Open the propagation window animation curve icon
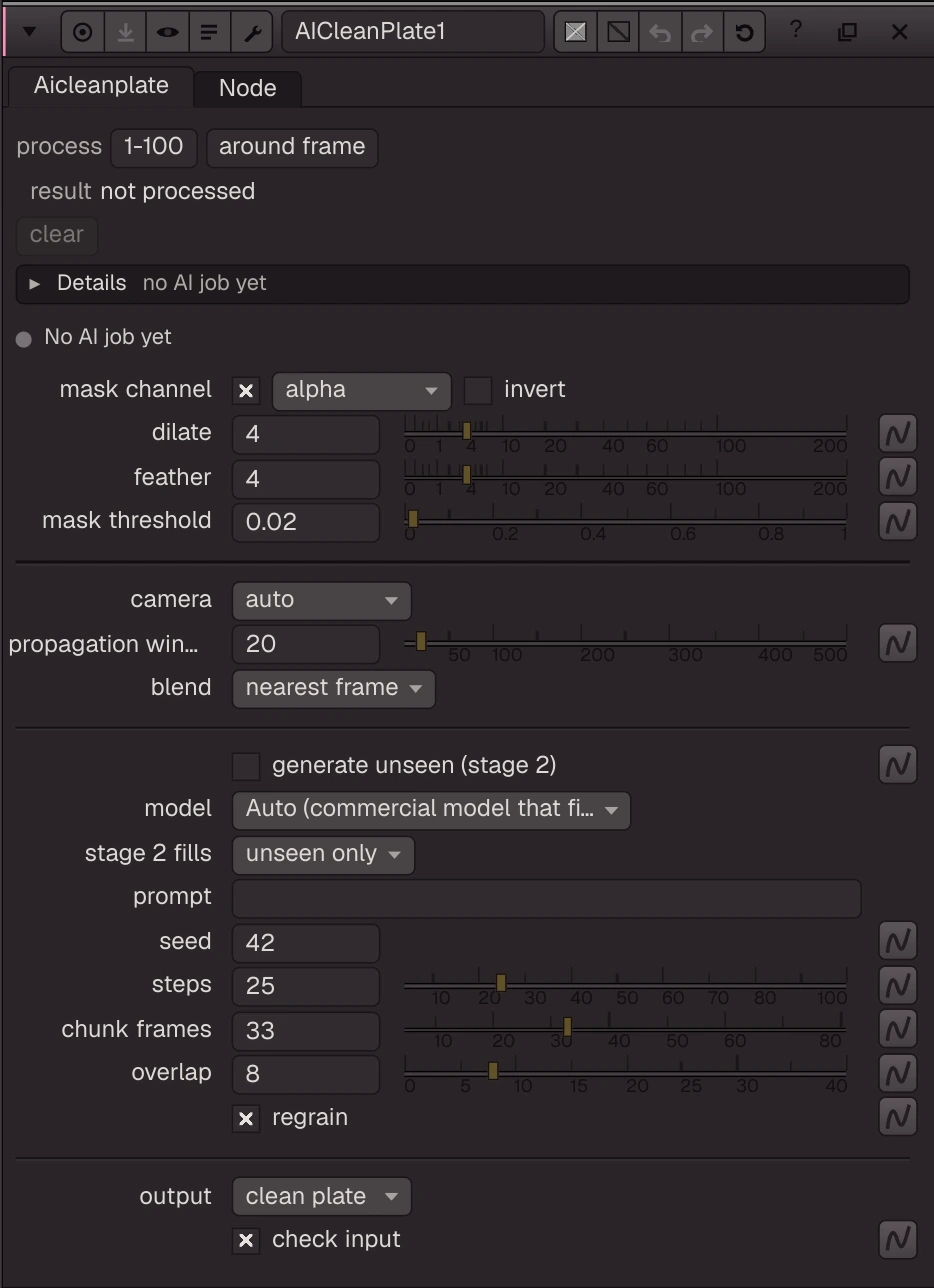This screenshot has height=1288, width=934. tap(897, 643)
